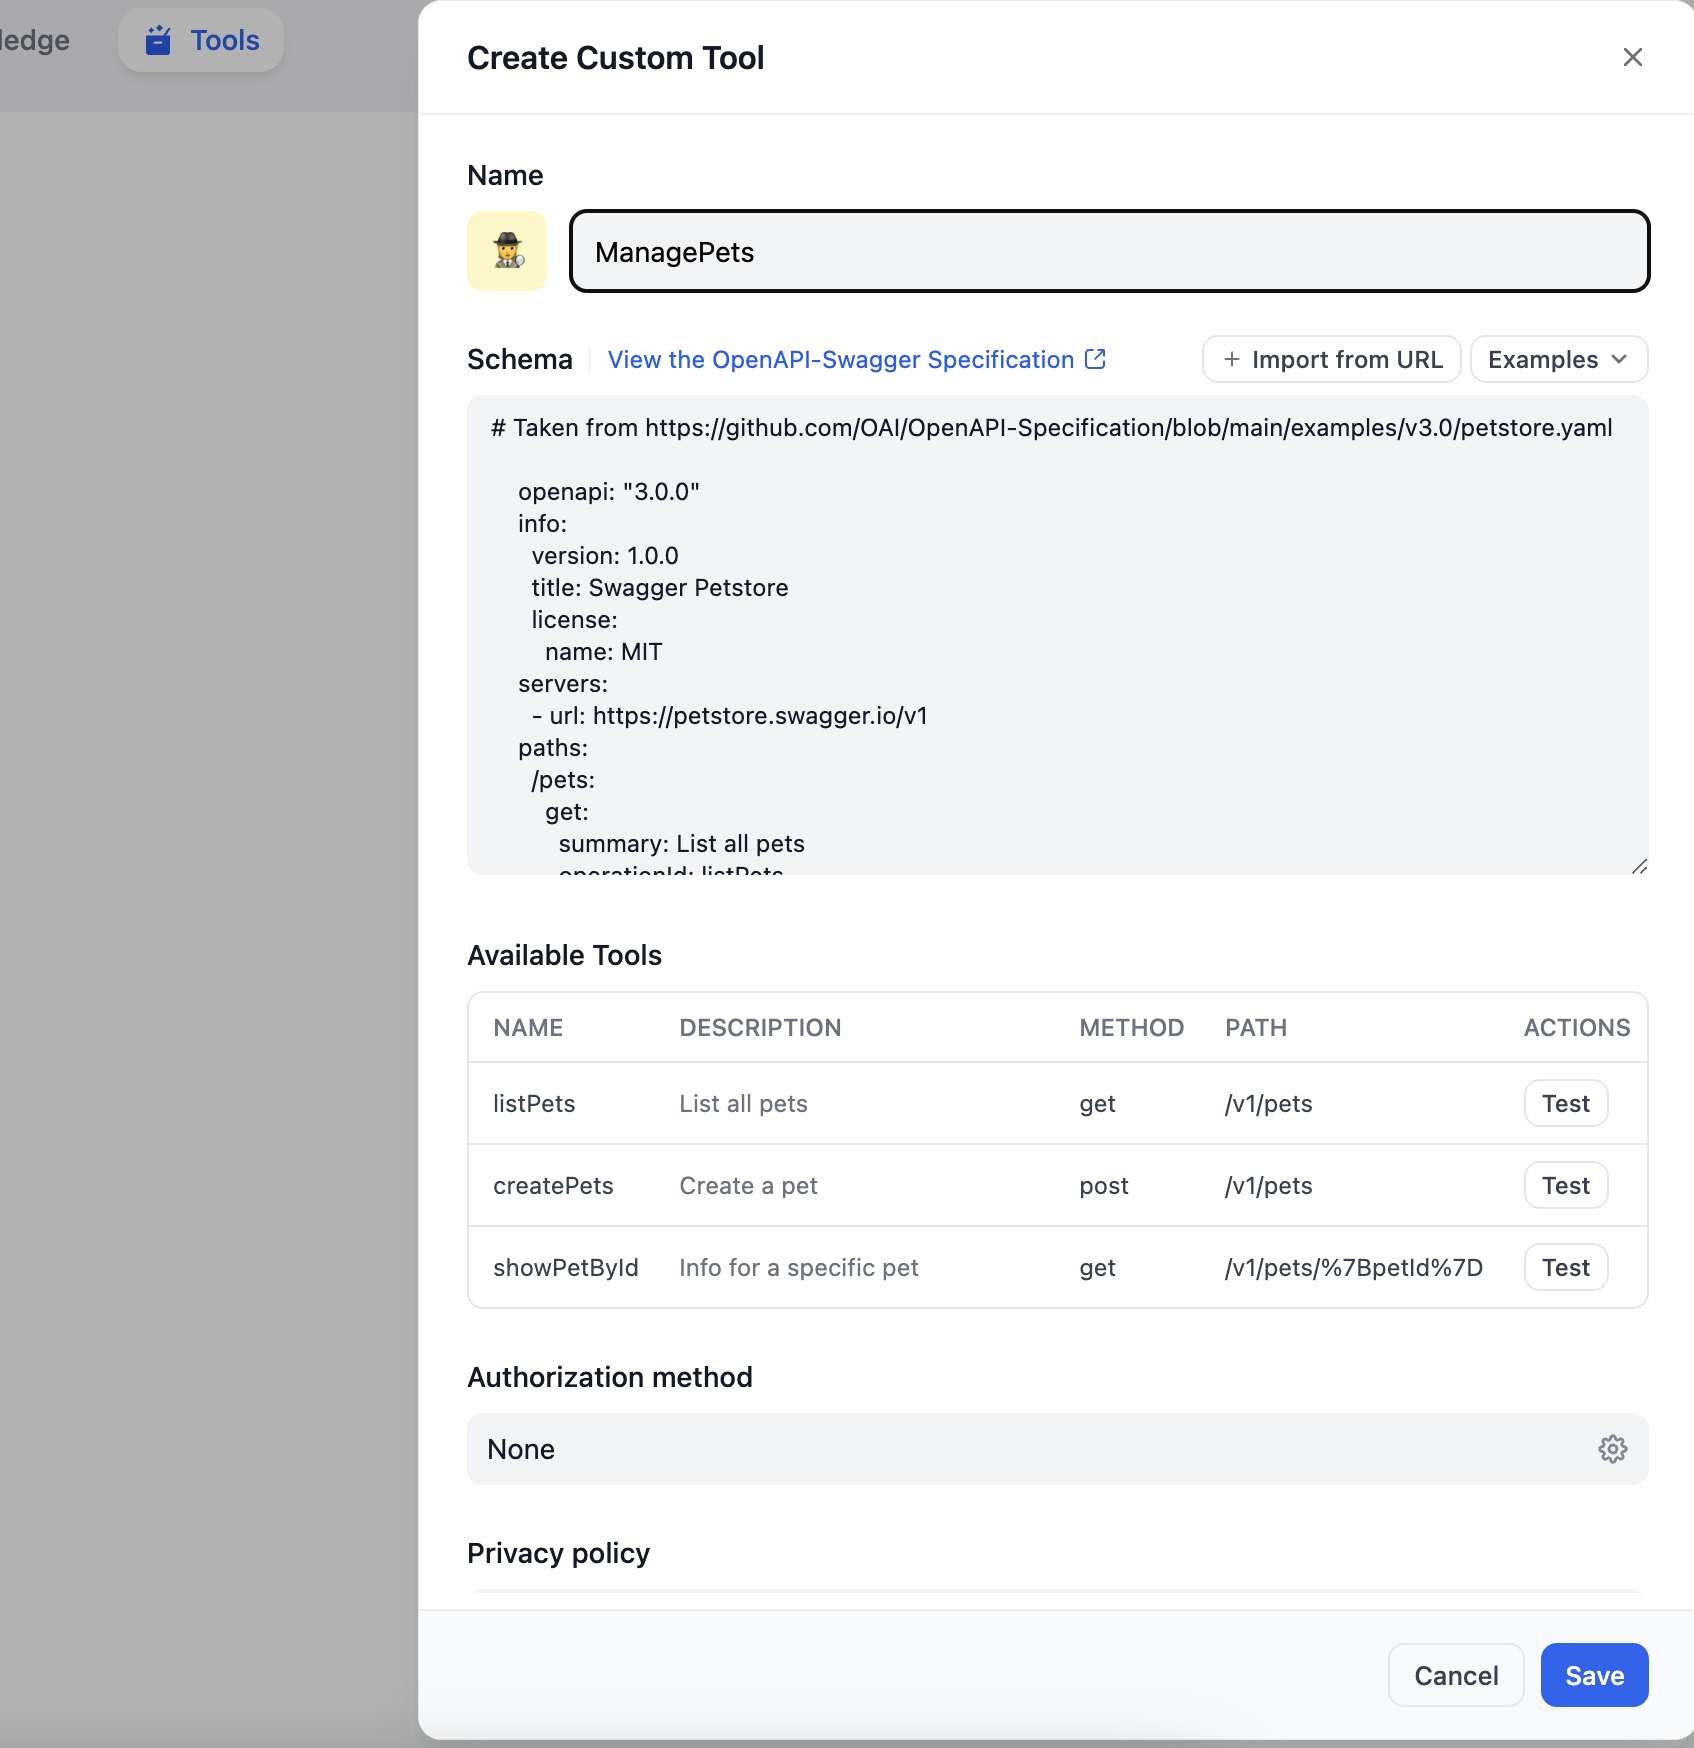Click the Examples chevron arrow
The width and height of the screenshot is (1694, 1748).
pyautogui.click(x=1620, y=359)
